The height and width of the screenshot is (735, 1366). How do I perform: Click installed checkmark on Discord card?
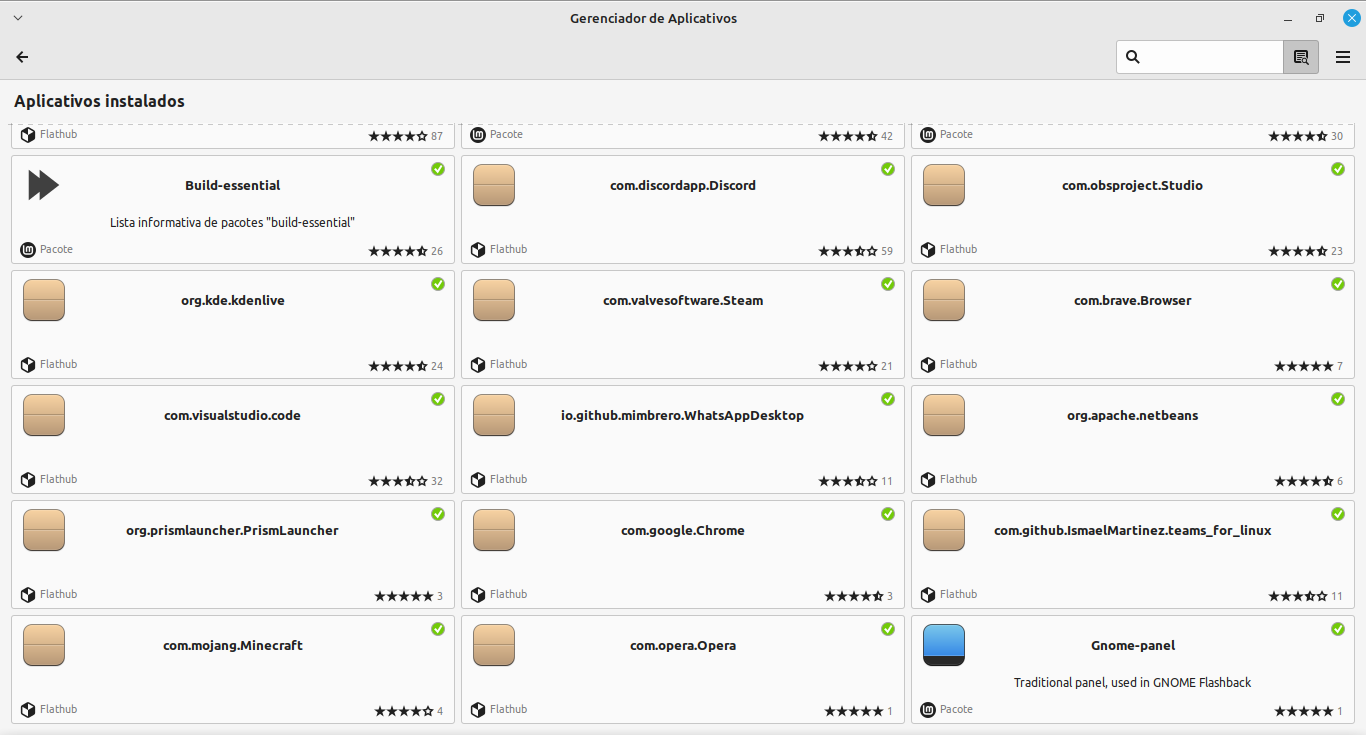pyautogui.click(x=888, y=169)
